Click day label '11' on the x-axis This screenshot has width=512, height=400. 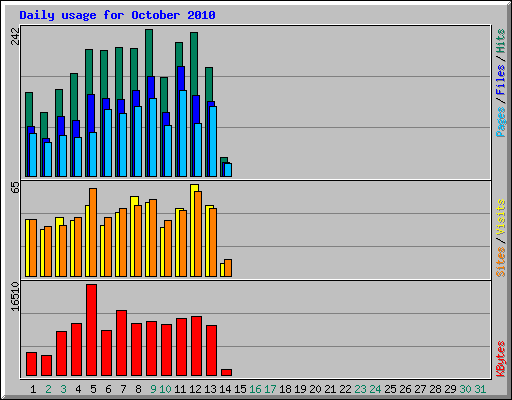point(180,389)
